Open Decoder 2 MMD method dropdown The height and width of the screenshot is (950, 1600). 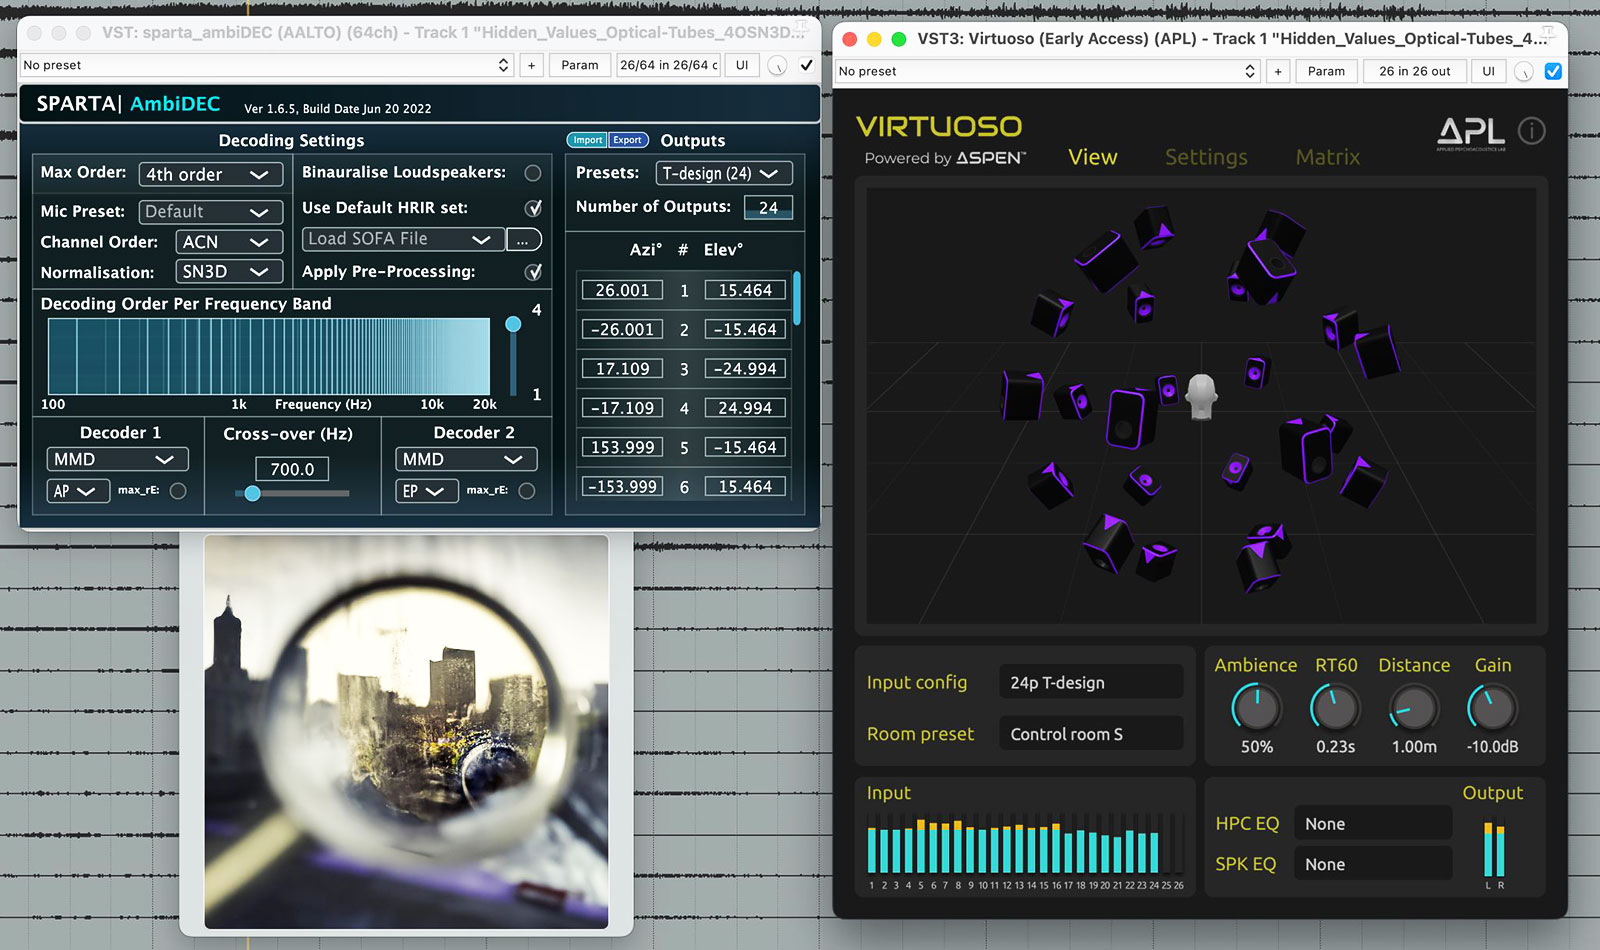[466, 460]
